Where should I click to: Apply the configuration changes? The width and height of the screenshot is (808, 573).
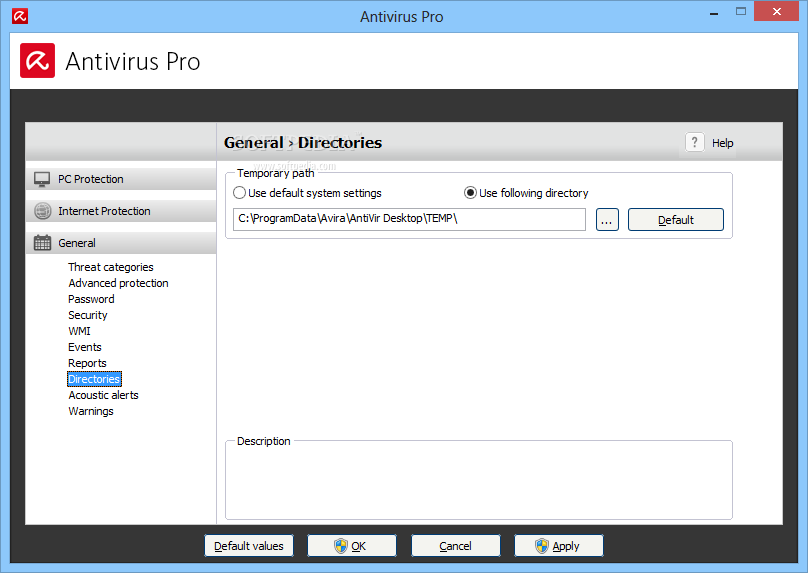[x=559, y=546]
